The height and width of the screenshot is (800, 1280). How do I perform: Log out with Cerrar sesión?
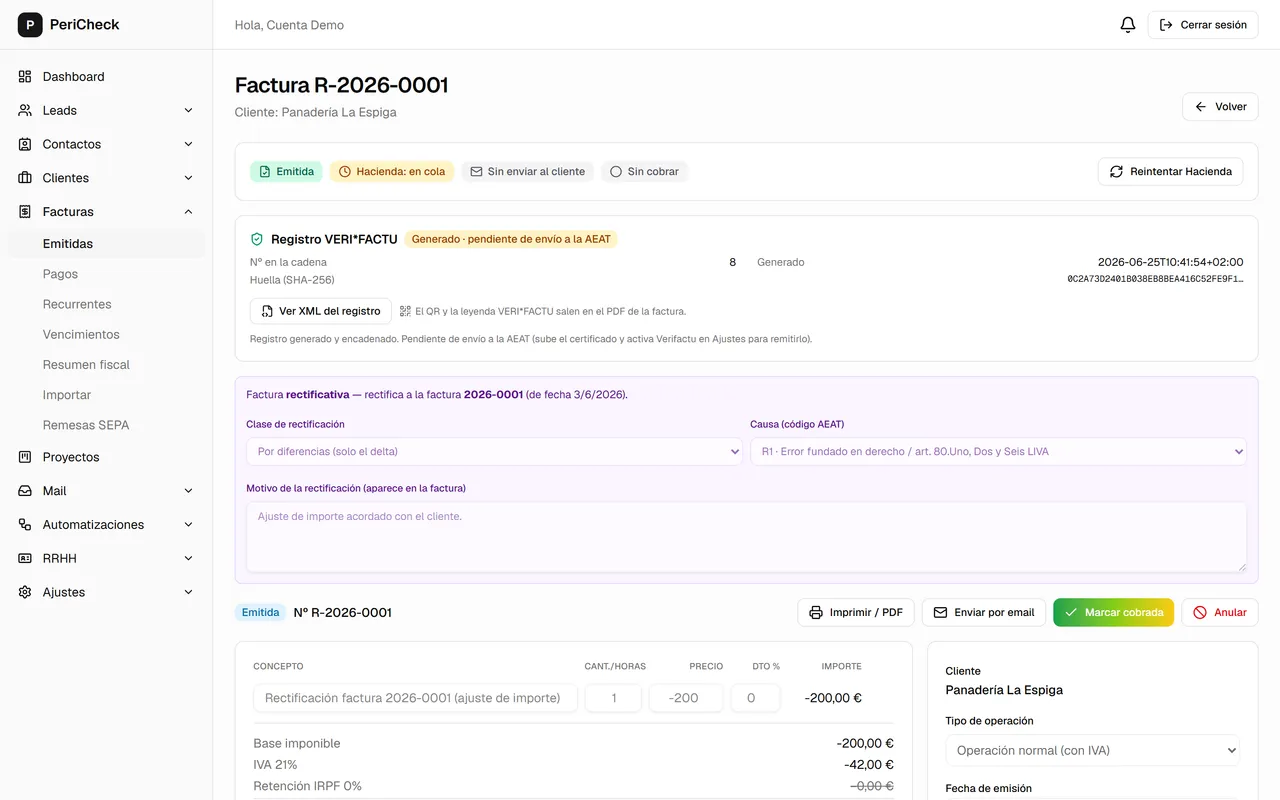1203,25
